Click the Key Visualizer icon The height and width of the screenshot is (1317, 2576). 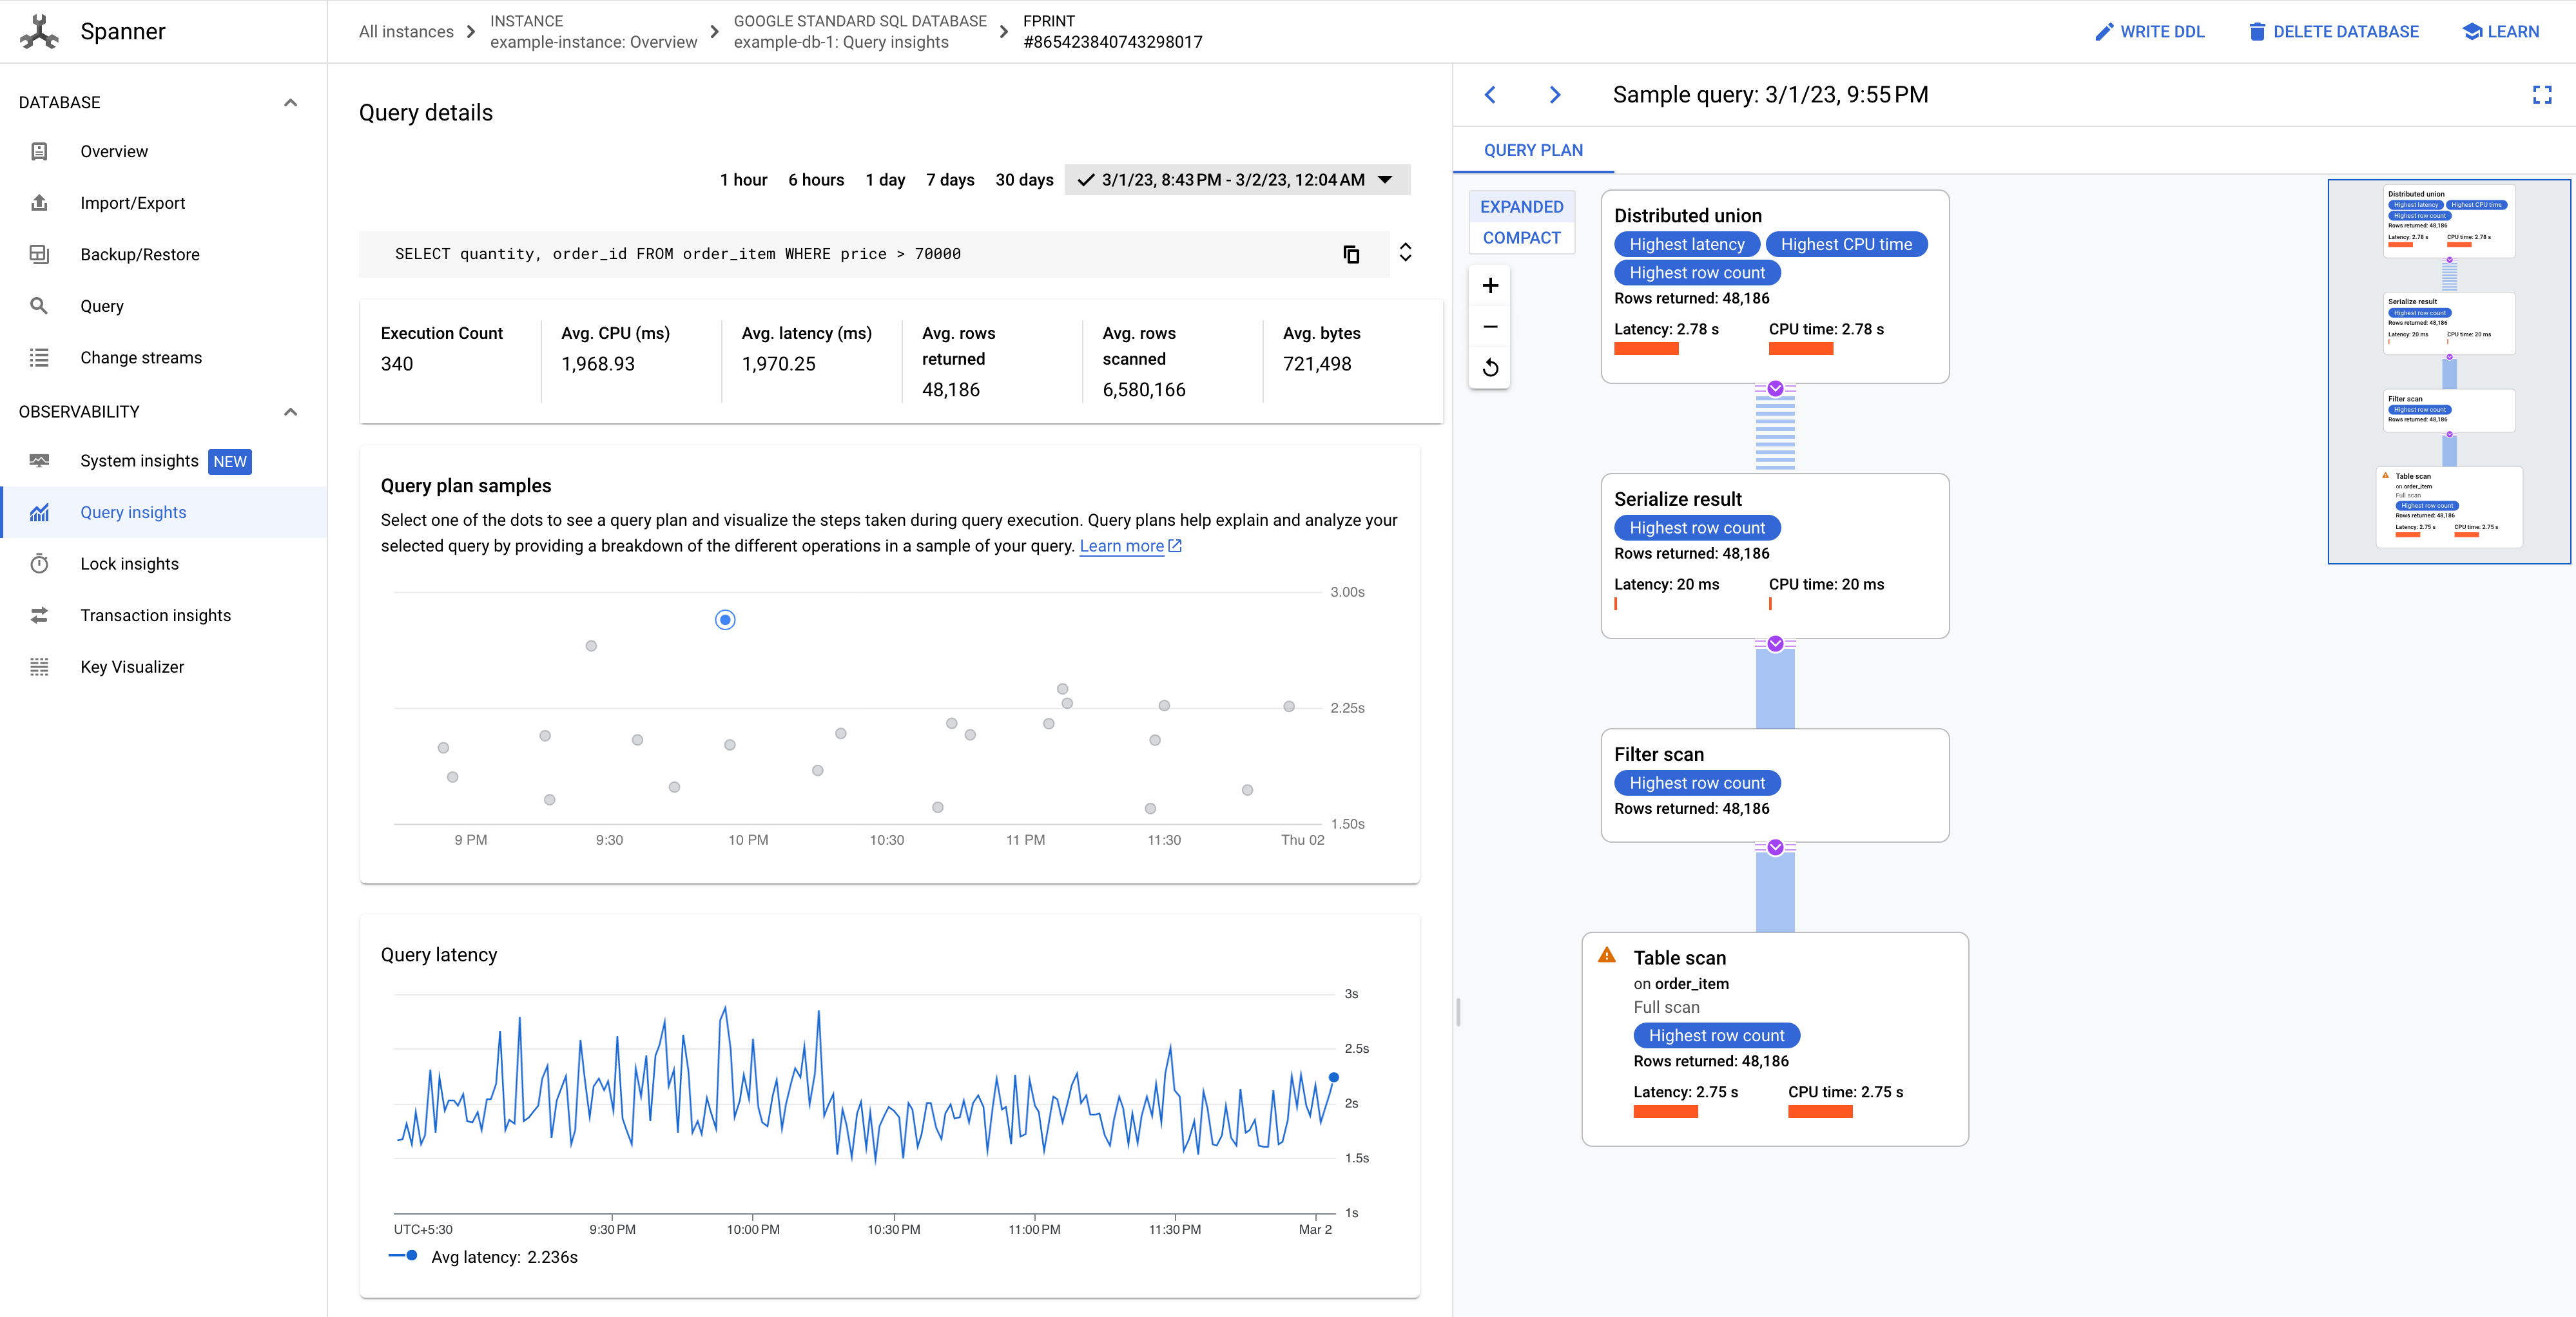click(41, 667)
